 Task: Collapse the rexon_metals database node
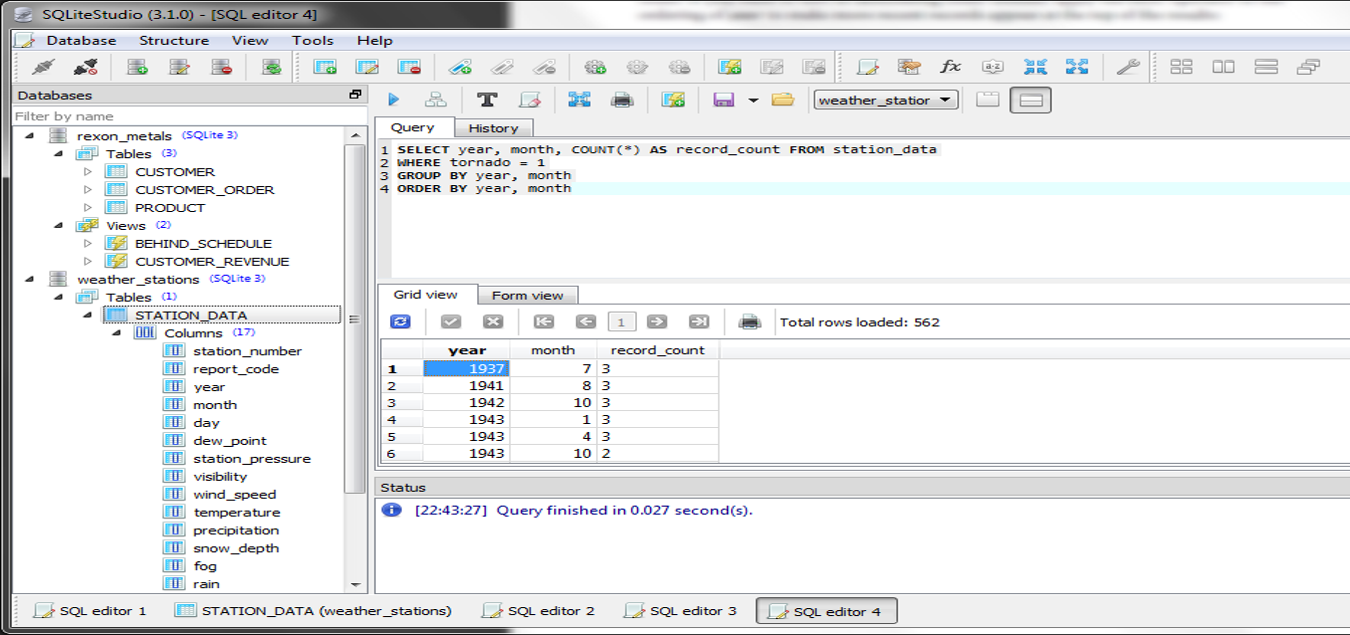click(x=29, y=136)
